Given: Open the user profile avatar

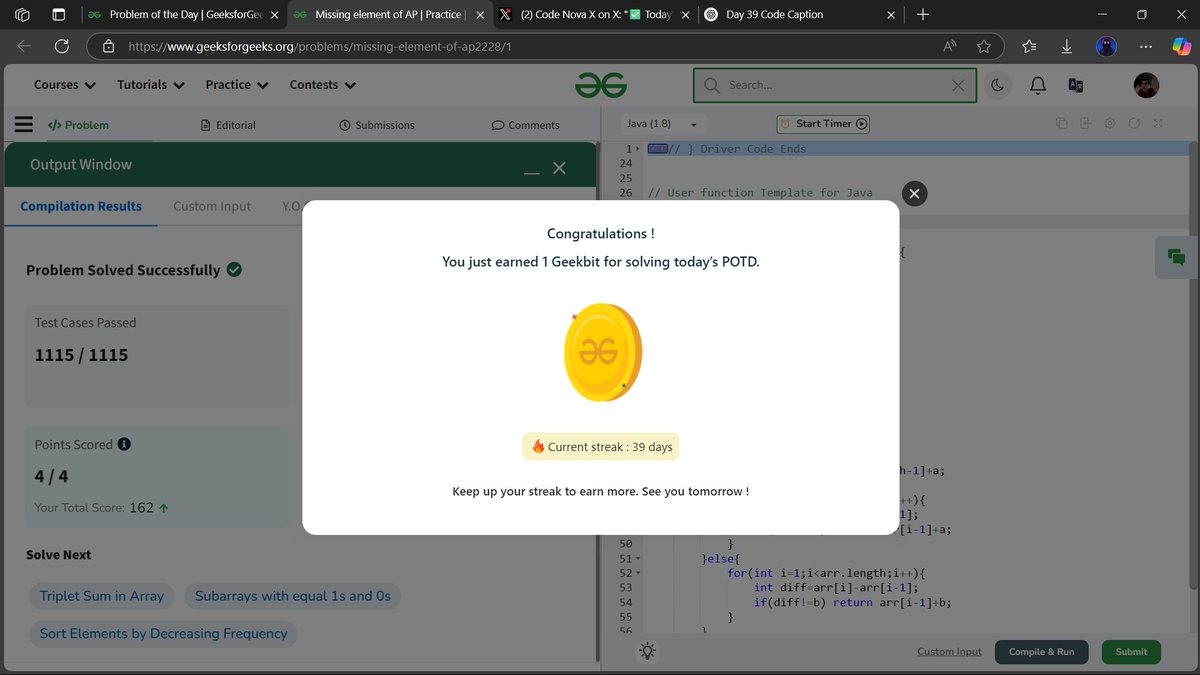Looking at the screenshot, I should coord(1146,86).
